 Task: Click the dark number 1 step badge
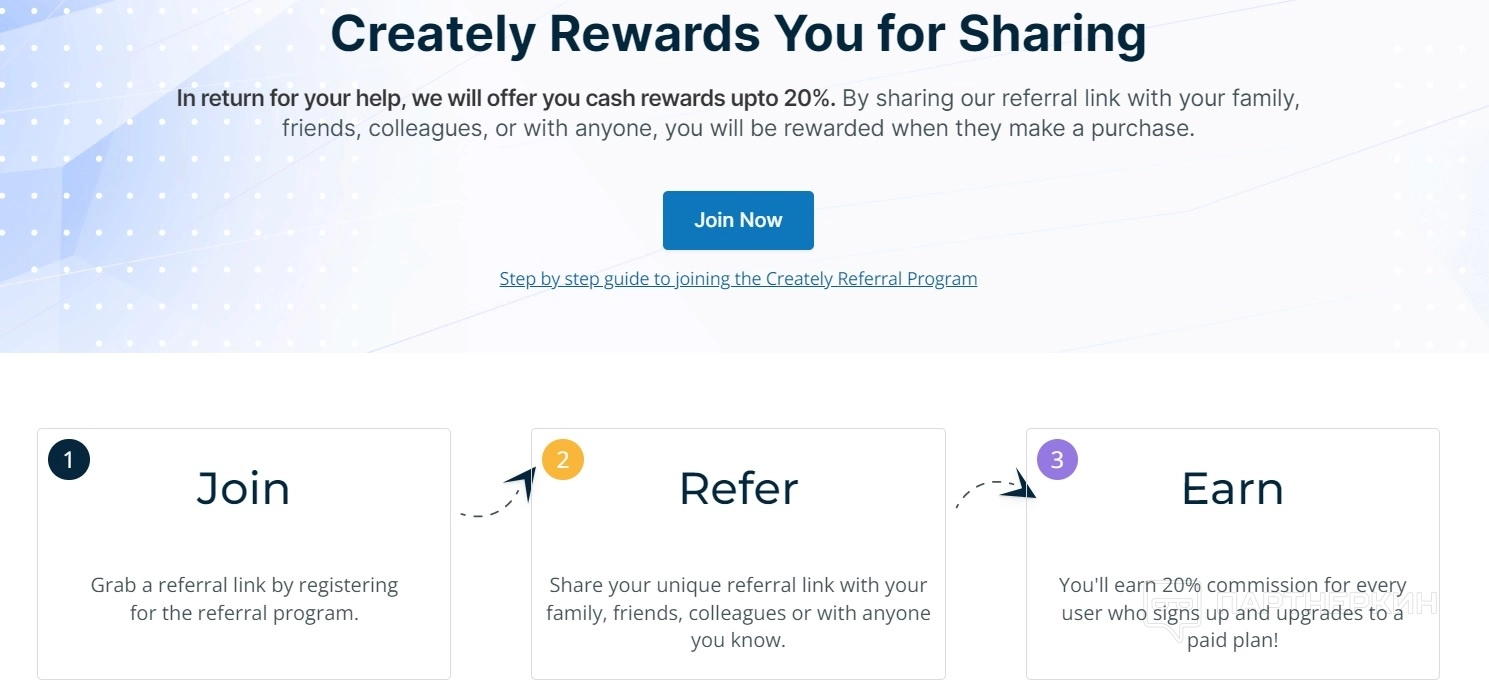69,460
